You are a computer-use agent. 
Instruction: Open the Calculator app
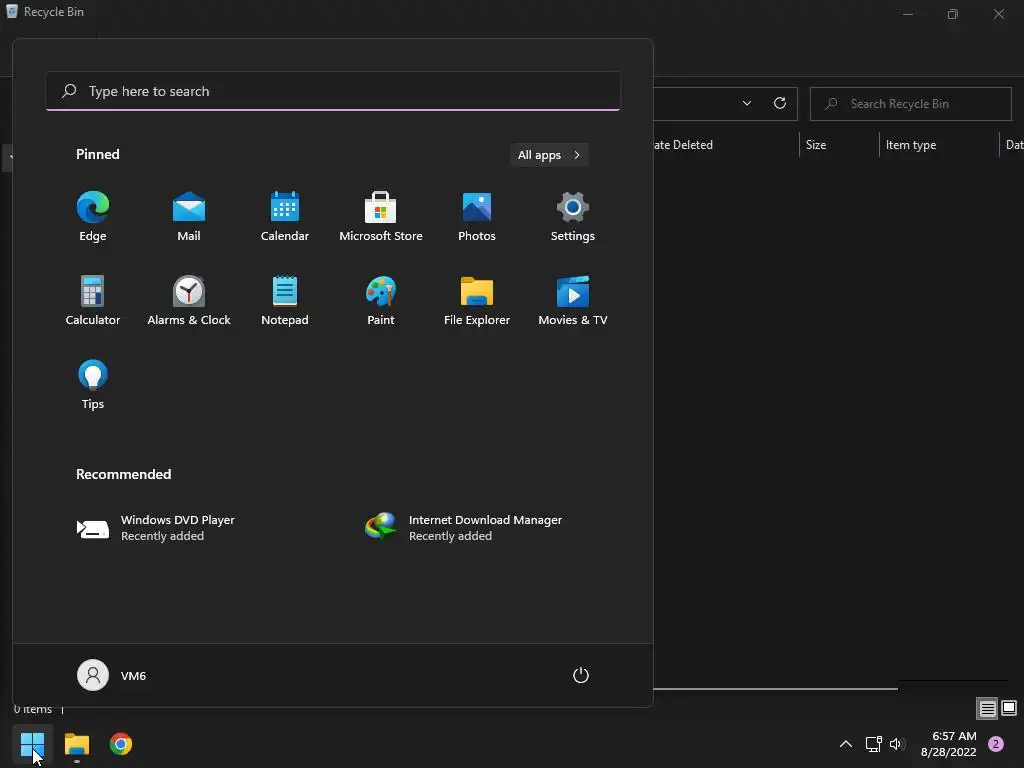[x=93, y=301]
